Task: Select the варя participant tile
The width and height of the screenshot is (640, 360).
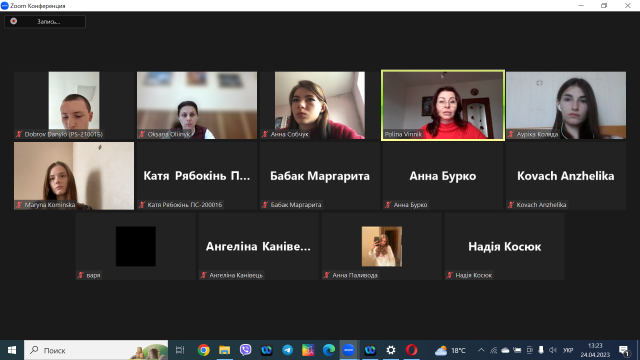Action: pos(136,247)
